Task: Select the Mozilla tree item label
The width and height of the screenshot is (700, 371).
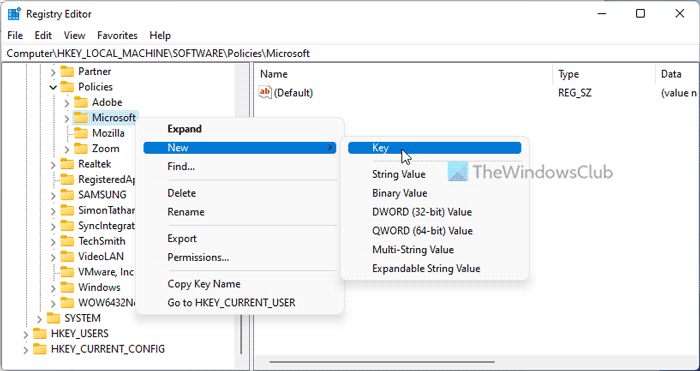Action: (108, 133)
